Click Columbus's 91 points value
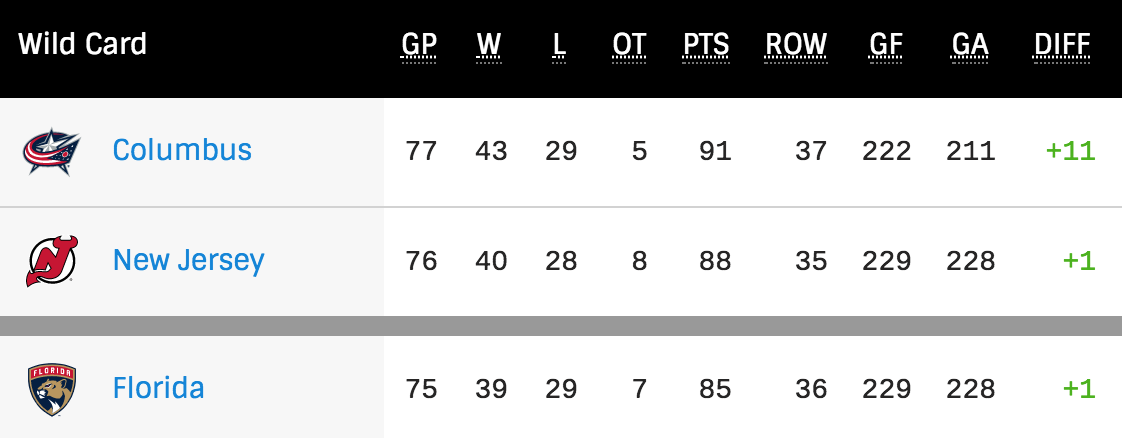 714,151
